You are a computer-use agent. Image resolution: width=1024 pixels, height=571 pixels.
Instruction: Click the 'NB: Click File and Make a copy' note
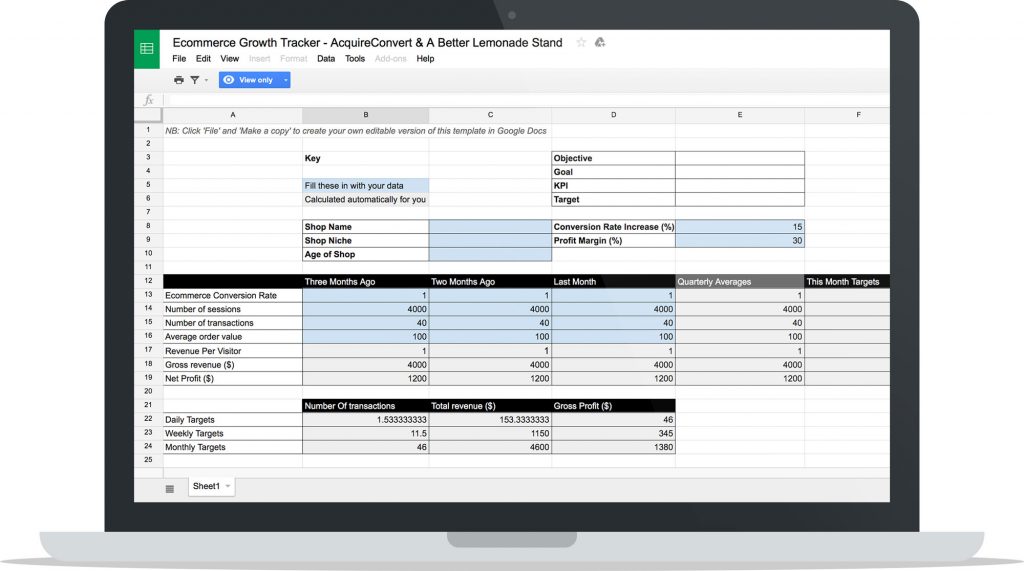356,131
